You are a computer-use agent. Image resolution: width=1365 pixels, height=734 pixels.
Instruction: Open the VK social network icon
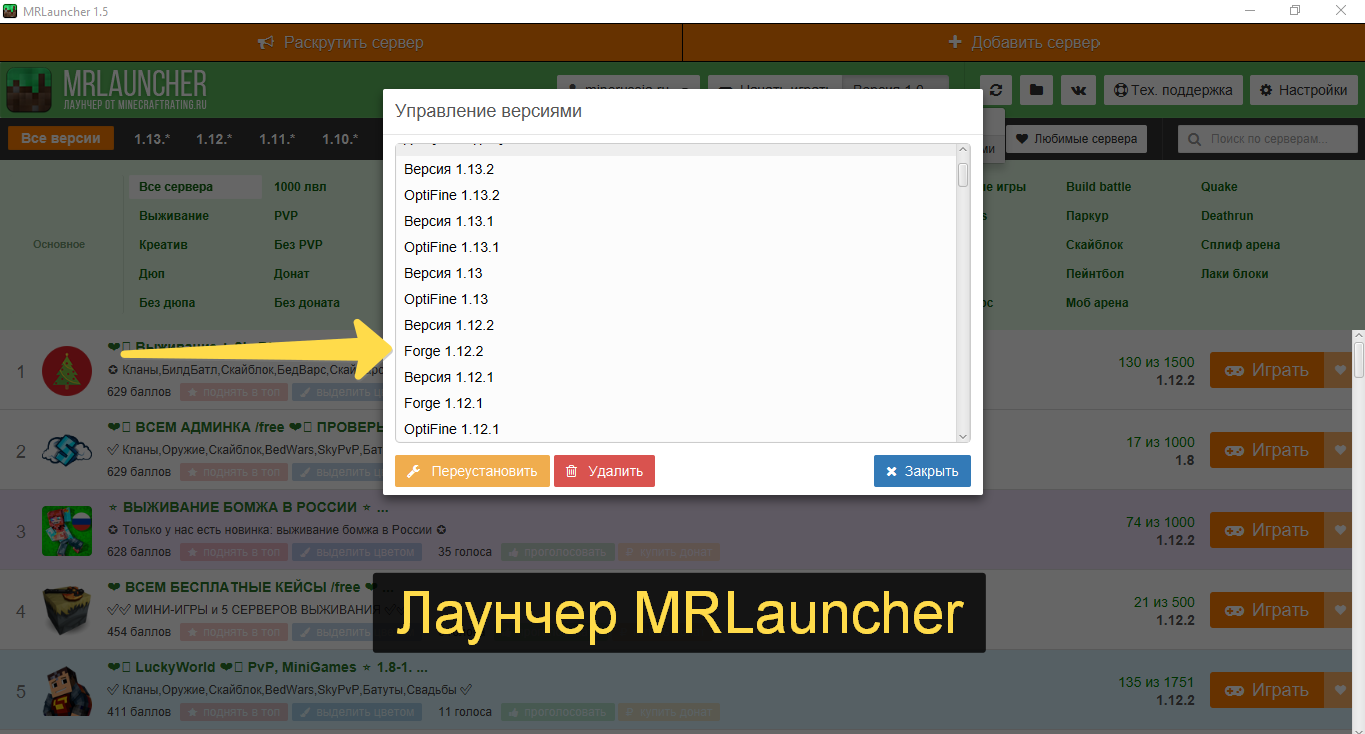click(x=1078, y=90)
